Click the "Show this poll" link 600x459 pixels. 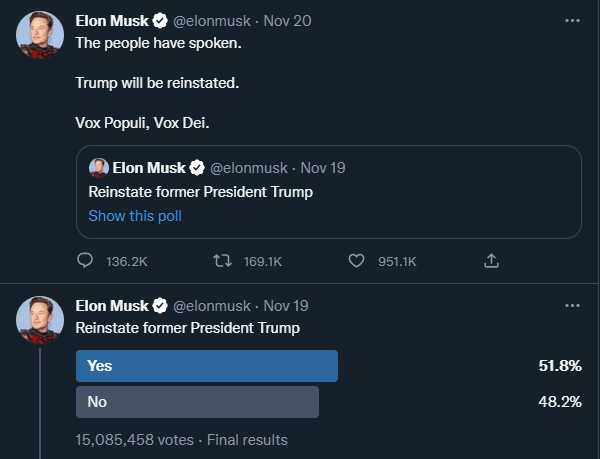(135, 216)
